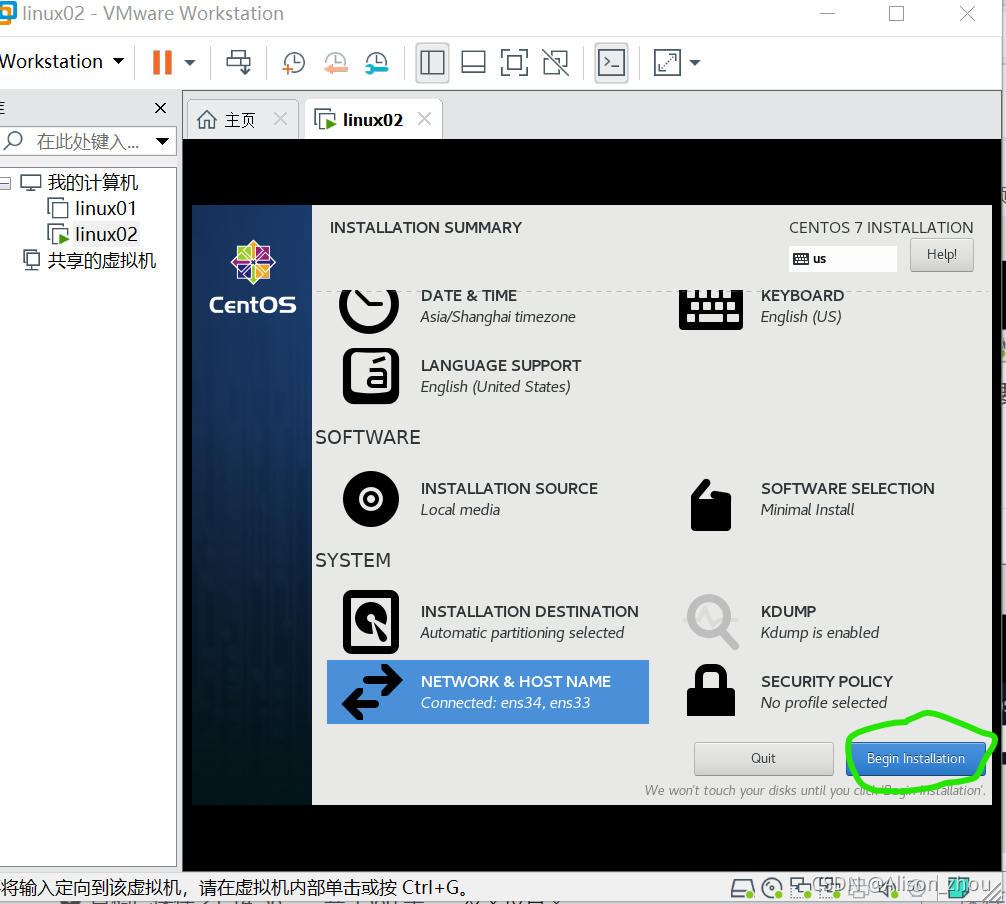
Task: Open Network & Host Name arrows icon
Action: pyautogui.click(x=372, y=692)
